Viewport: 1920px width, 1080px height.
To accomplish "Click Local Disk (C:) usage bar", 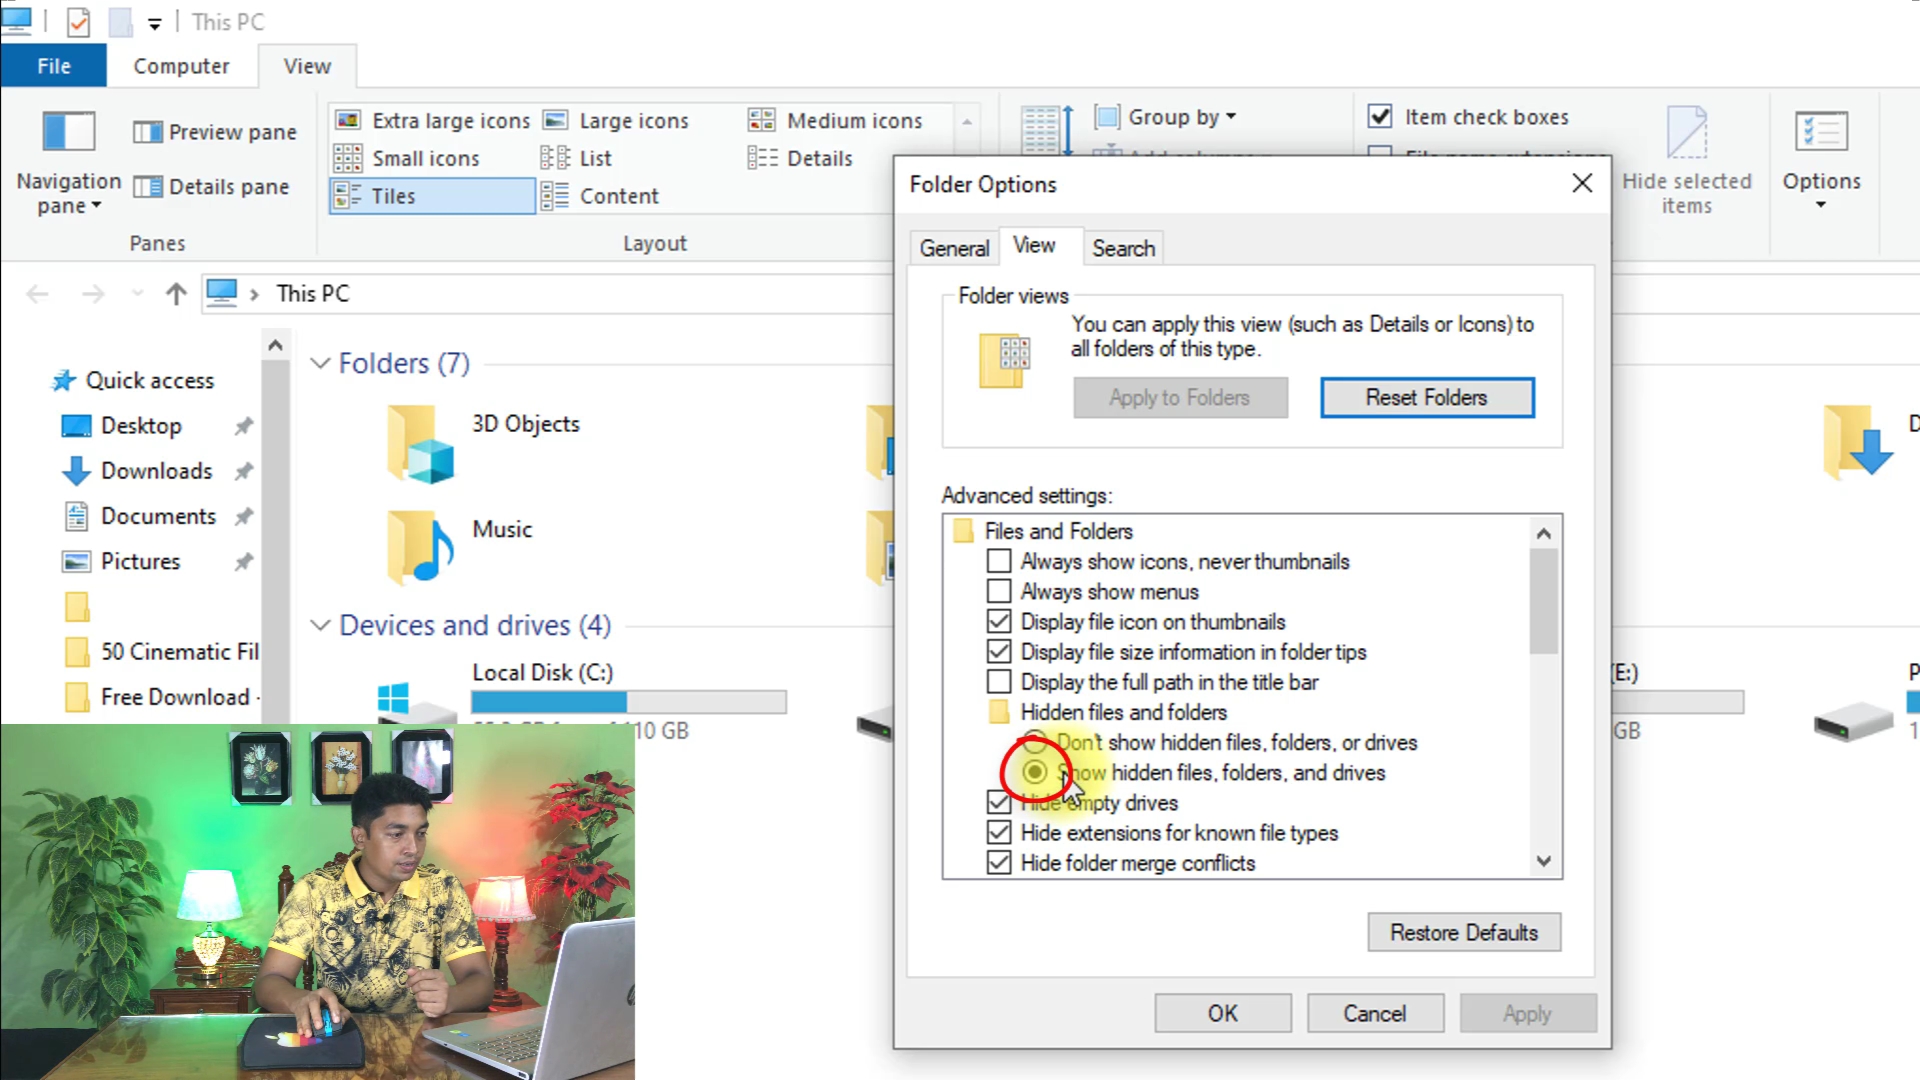I will click(x=628, y=702).
